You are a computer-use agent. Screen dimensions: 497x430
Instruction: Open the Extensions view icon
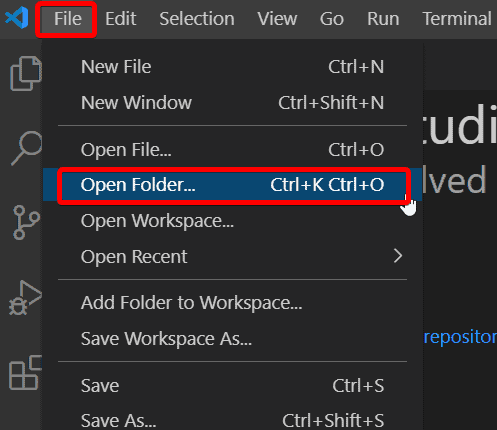(x=26, y=372)
